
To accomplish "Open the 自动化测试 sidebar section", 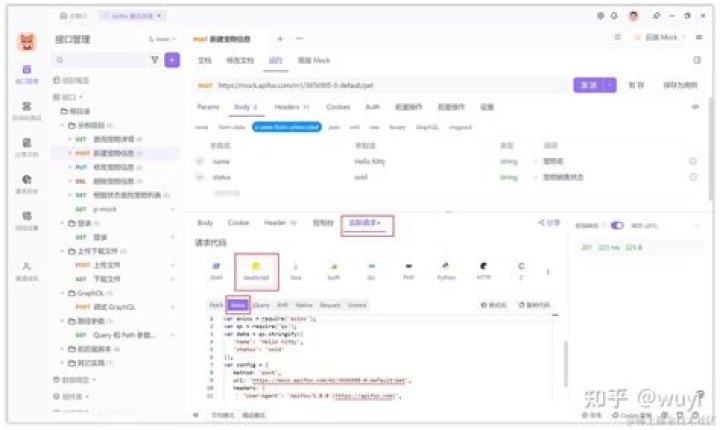I will coord(27,111).
